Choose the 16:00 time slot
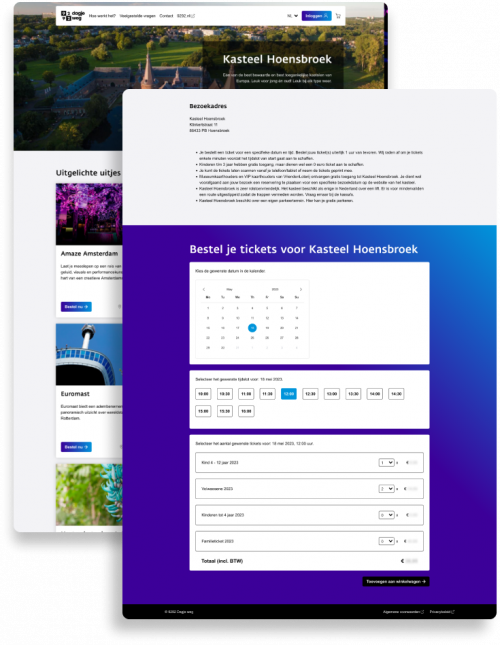The width and height of the screenshot is (500, 645). (x=246, y=411)
